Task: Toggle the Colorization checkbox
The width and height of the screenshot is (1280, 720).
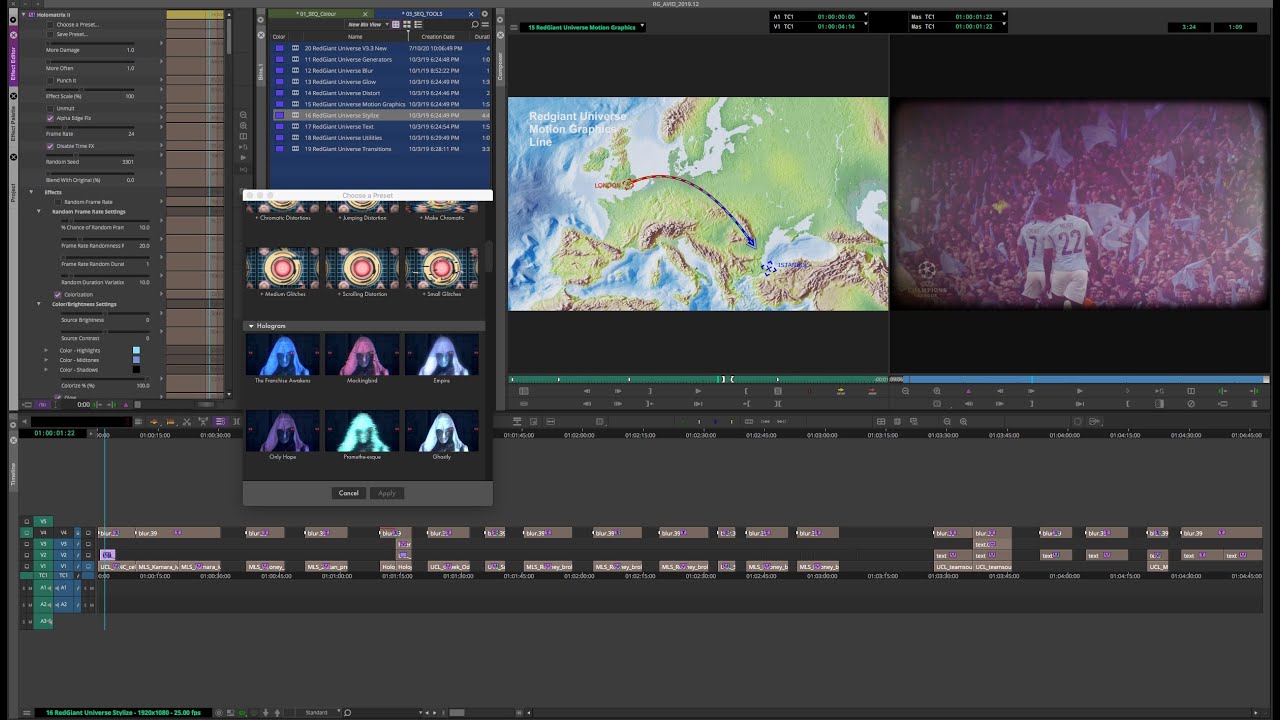Action: coord(58,294)
